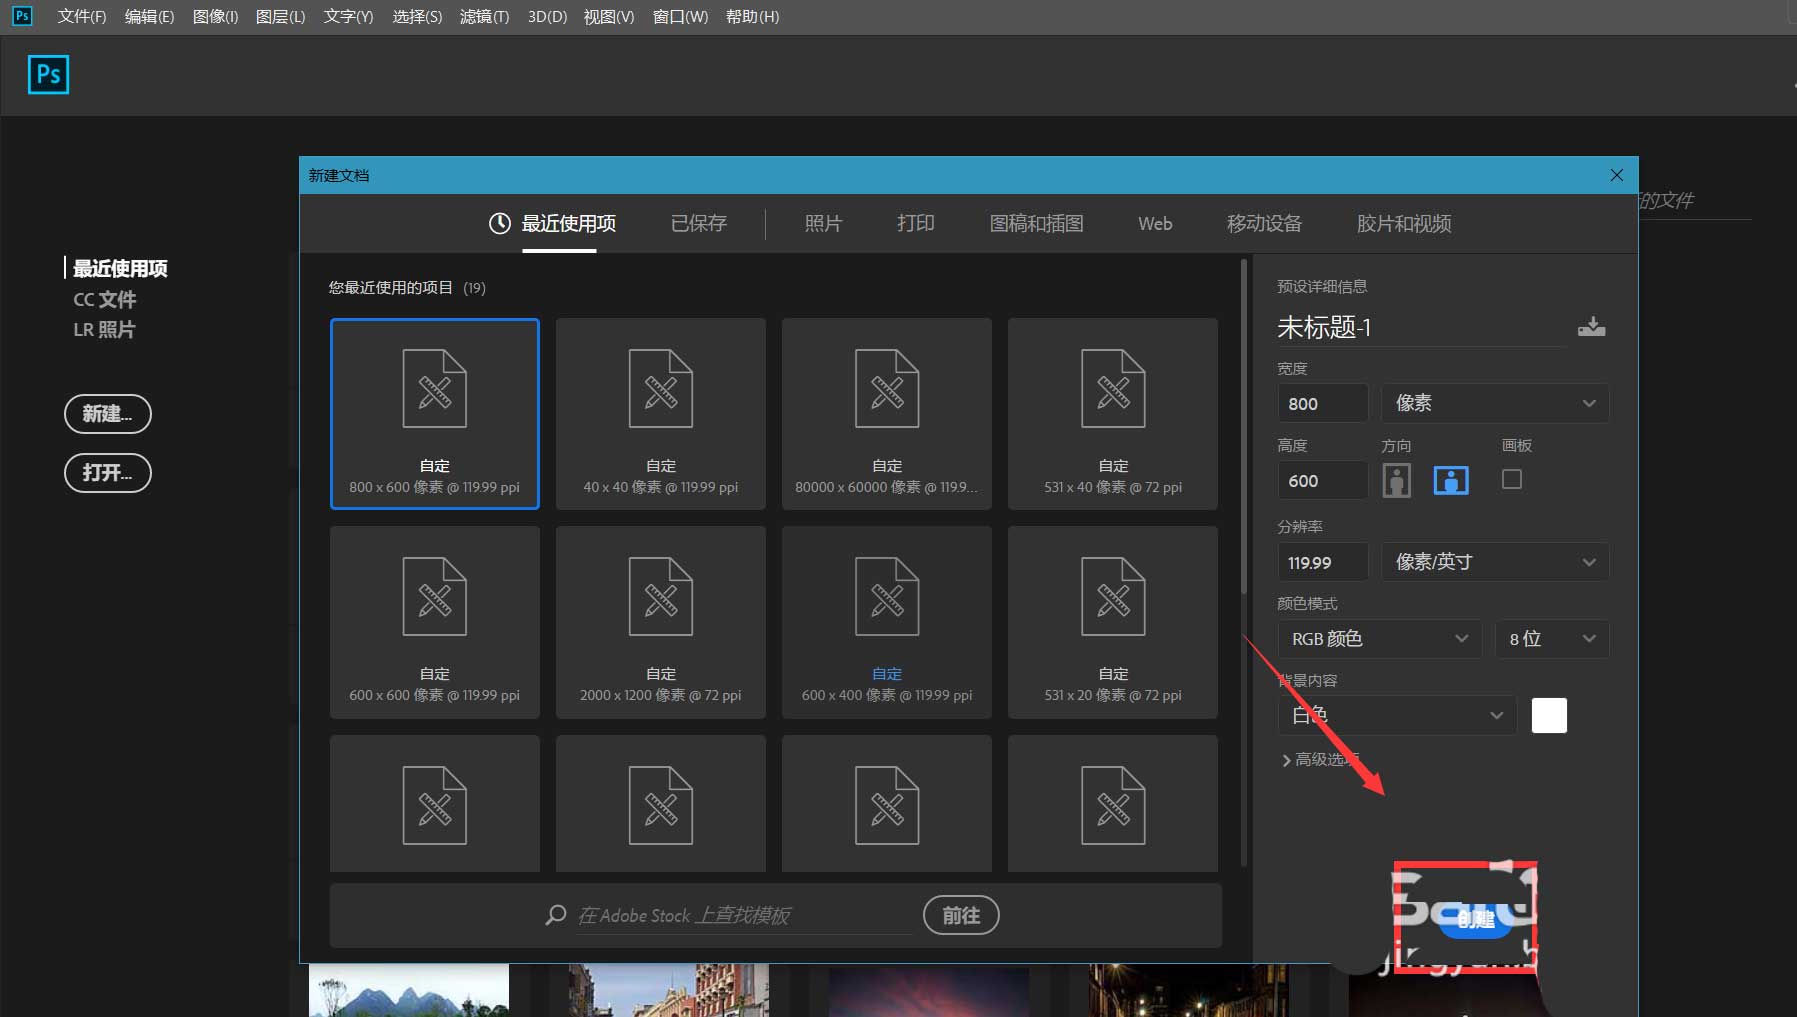Open 文字(Y) menu

click(348, 16)
